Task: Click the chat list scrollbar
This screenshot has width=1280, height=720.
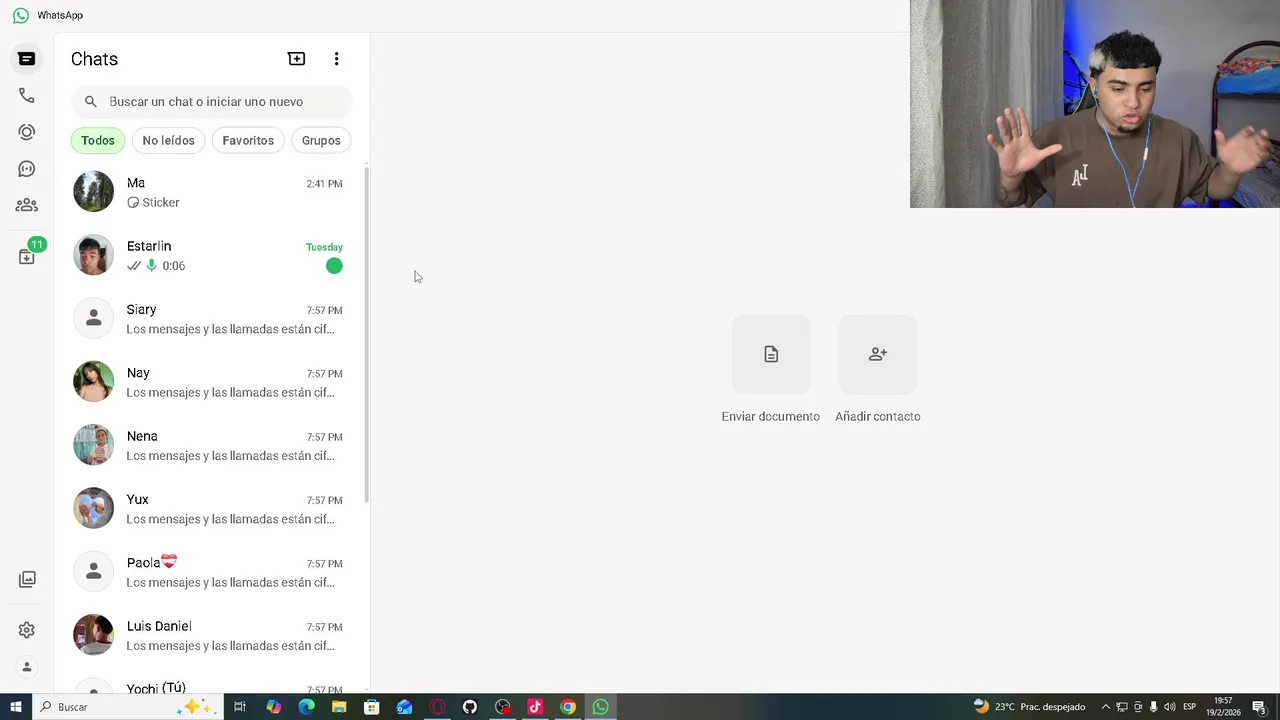Action: pyautogui.click(x=366, y=335)
